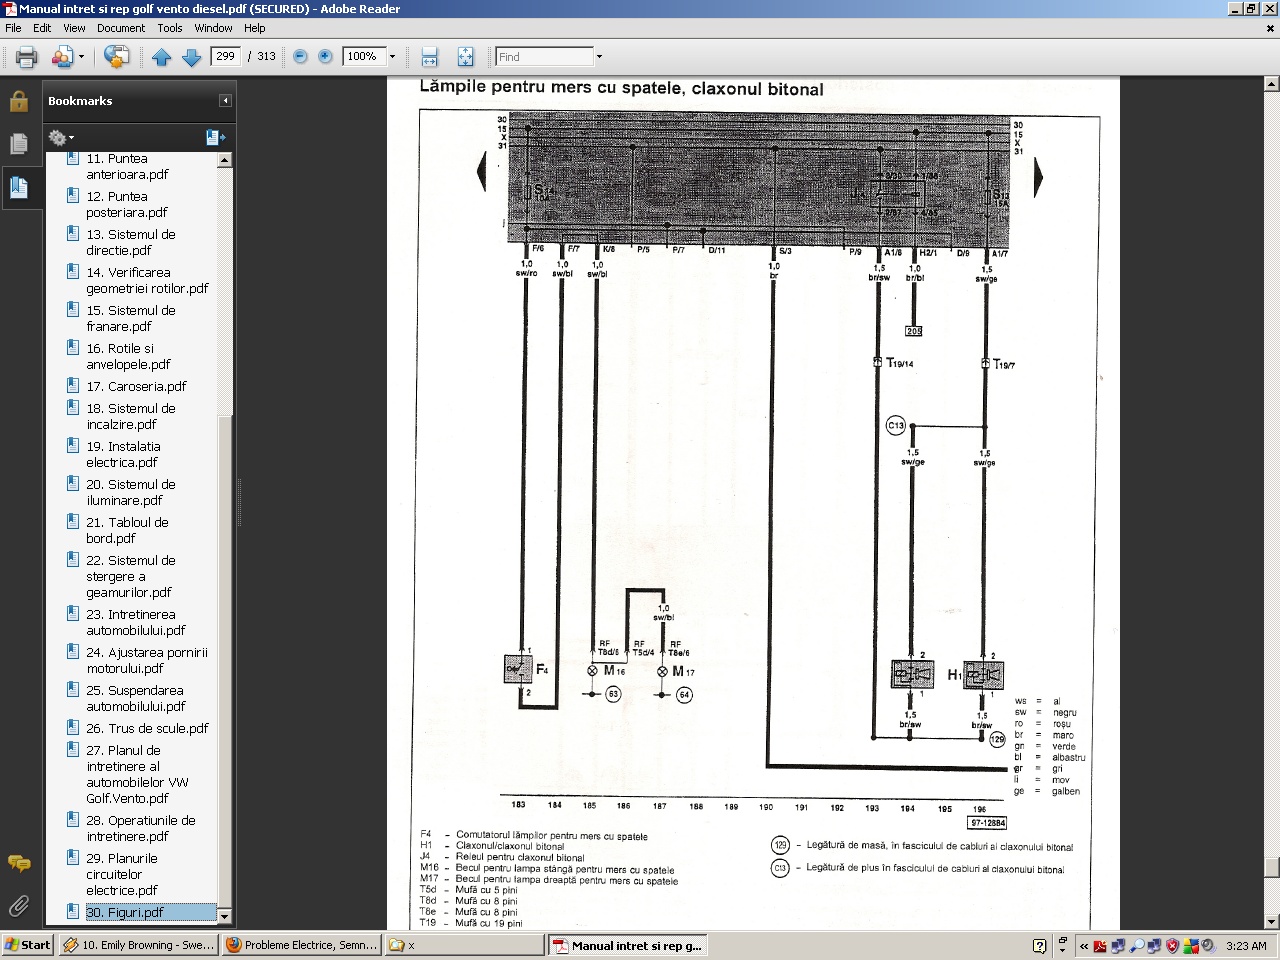Click the fit one full page icon

465,57
